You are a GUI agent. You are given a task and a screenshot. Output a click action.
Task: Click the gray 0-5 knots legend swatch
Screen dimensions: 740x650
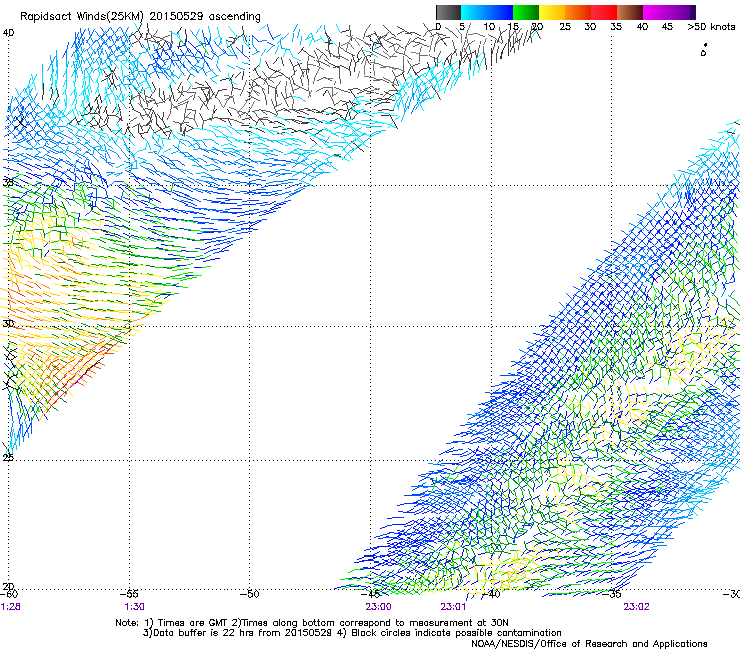point(448,12)
